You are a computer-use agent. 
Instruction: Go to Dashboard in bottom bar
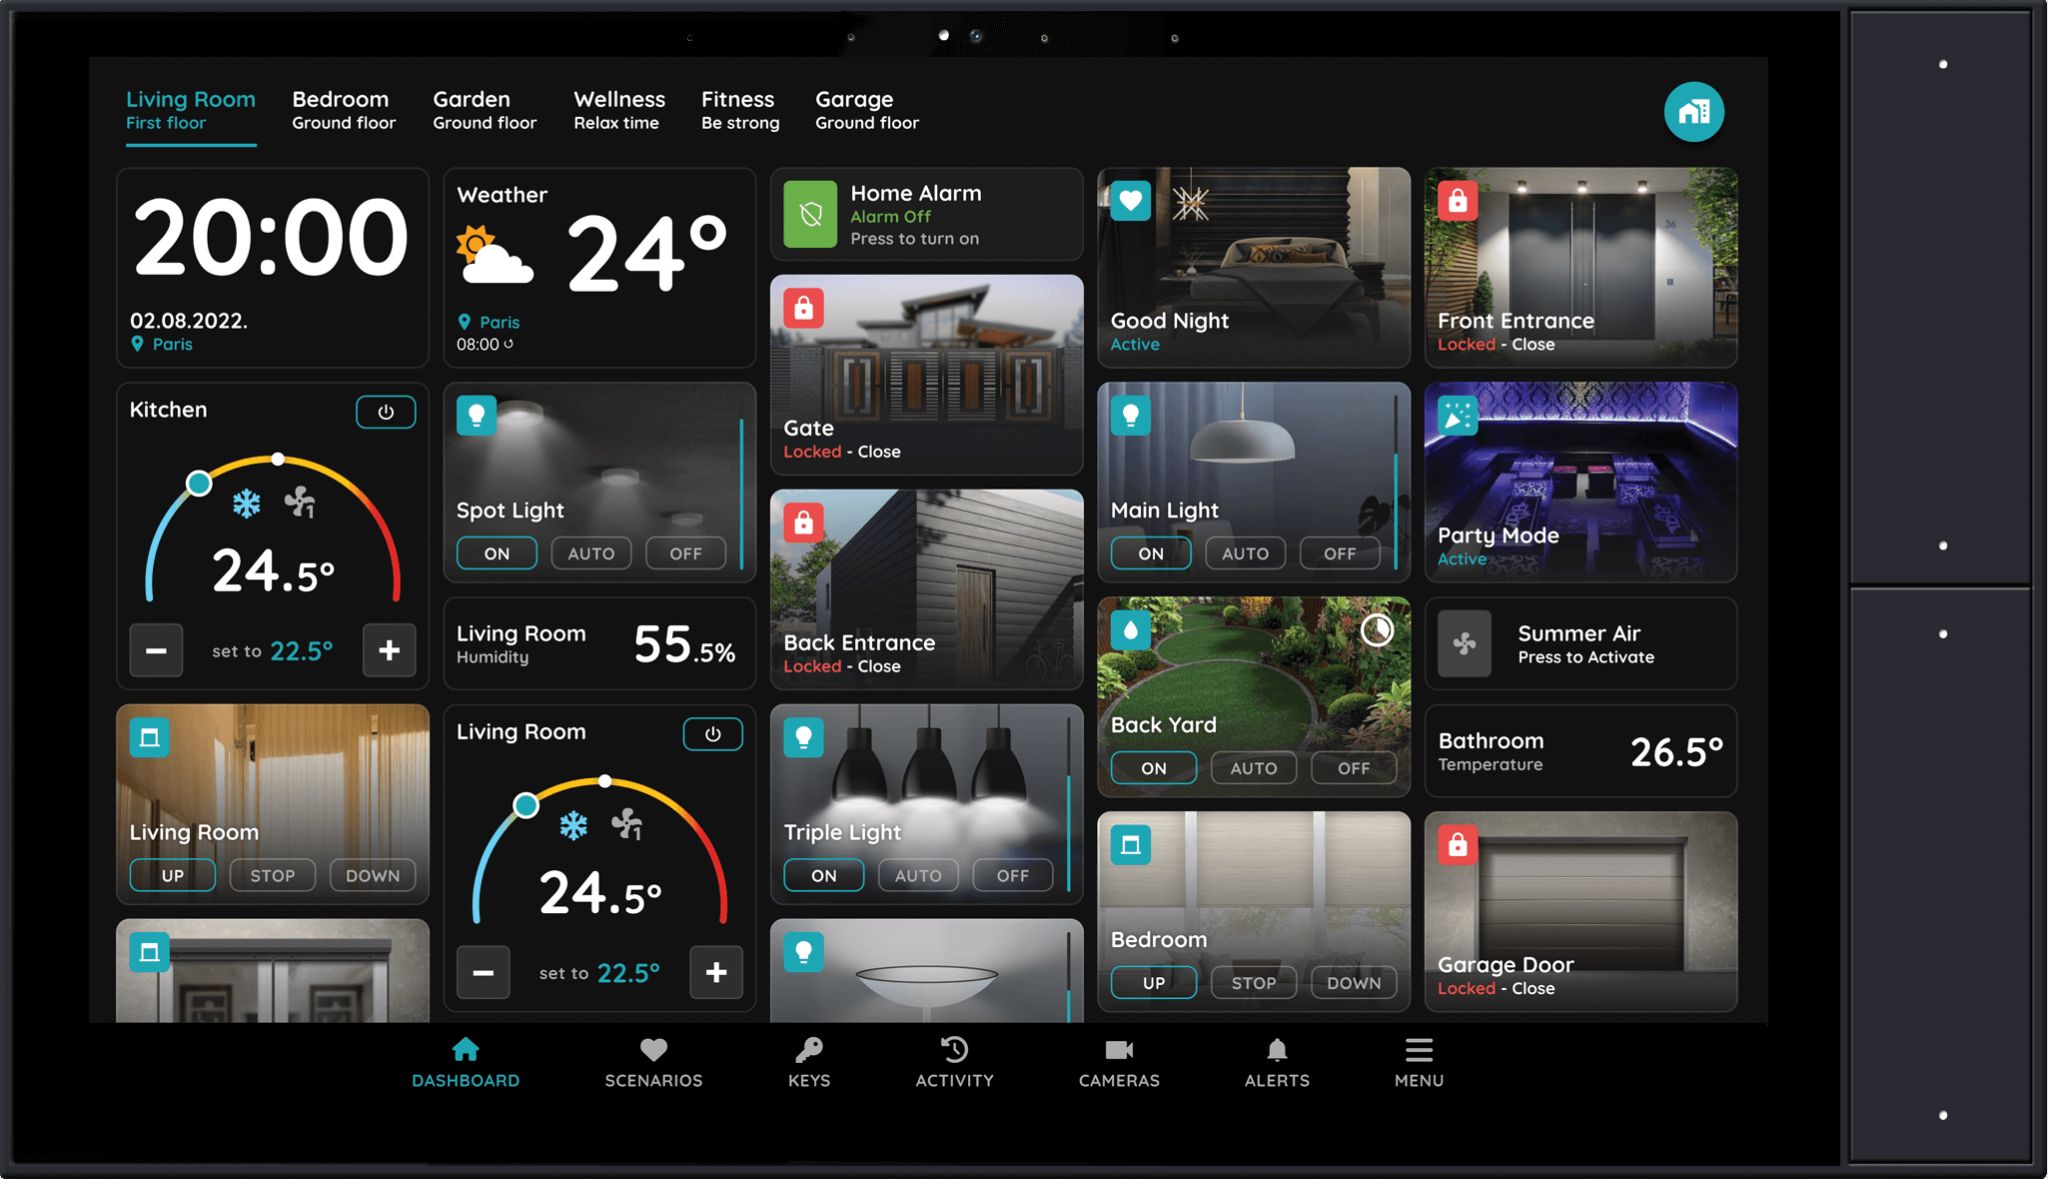click(x=465, y=1063)
